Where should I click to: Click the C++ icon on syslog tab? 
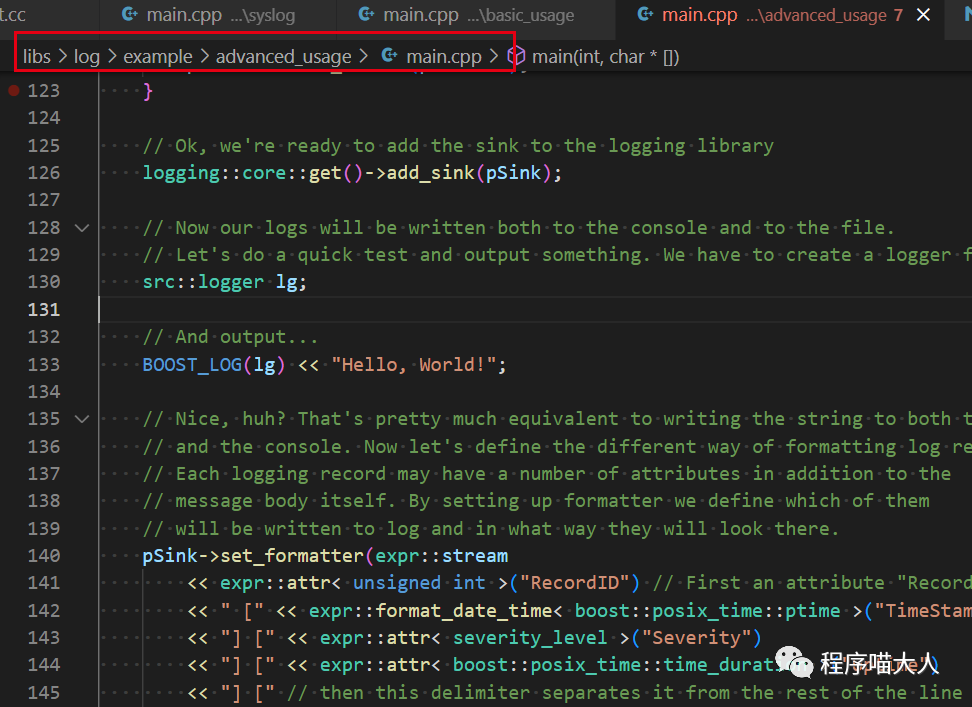click(129, 15)
